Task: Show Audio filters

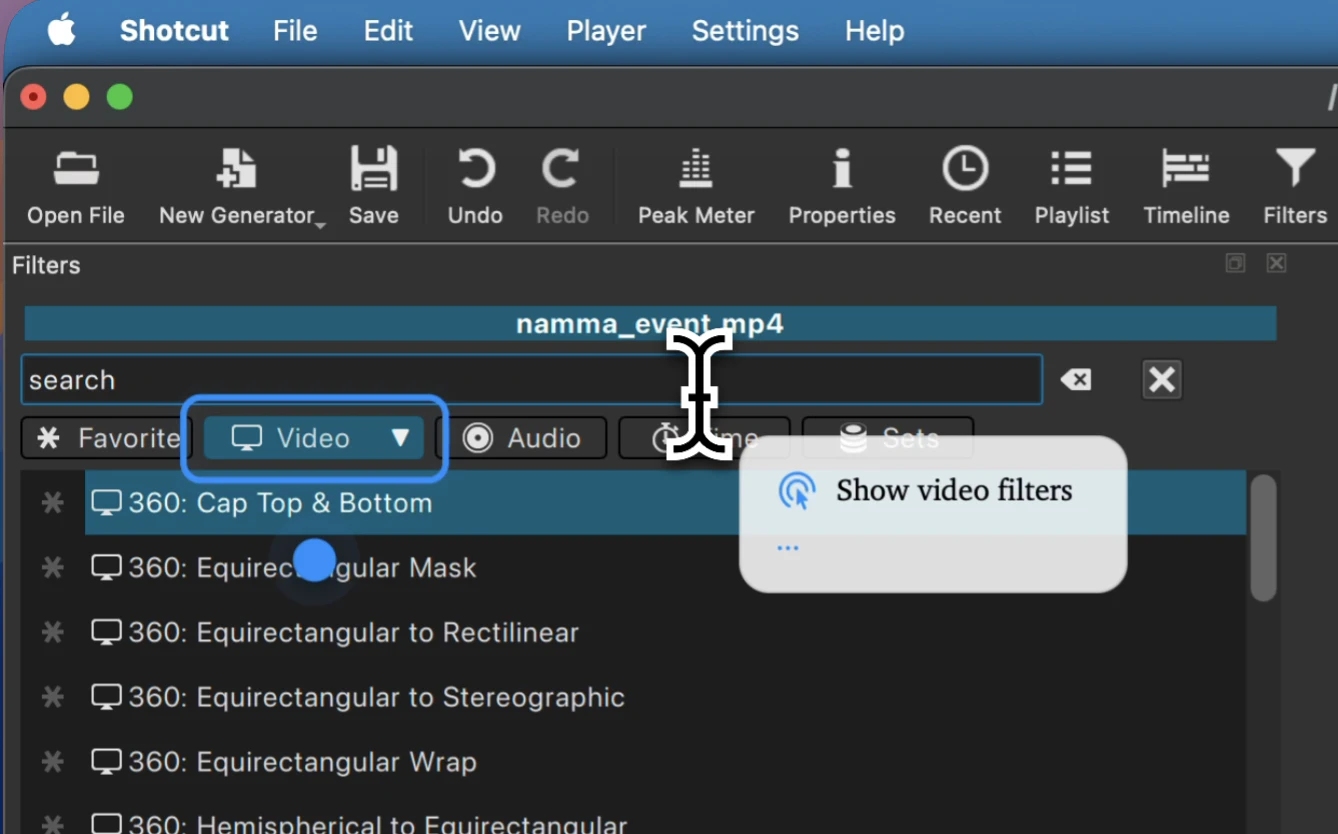Action: (x=521, y=438)
